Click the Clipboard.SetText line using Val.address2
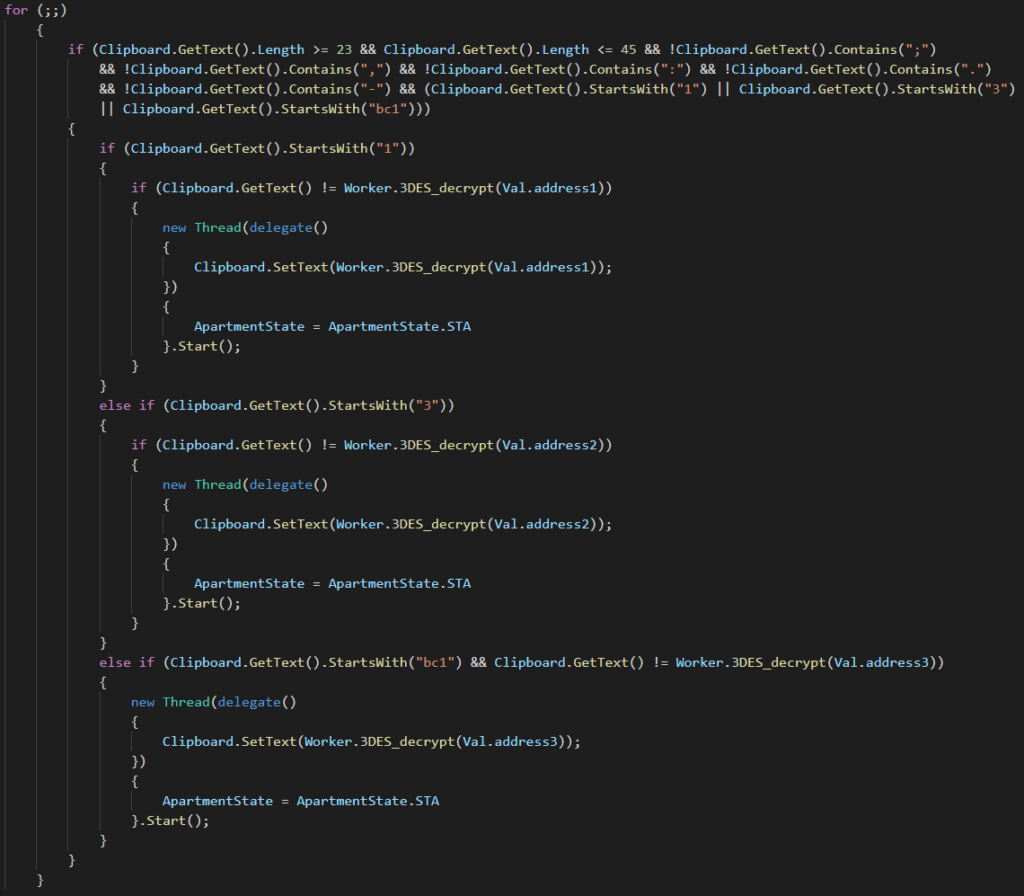This screenshot has width=1024, height=896. pos(403,524)
